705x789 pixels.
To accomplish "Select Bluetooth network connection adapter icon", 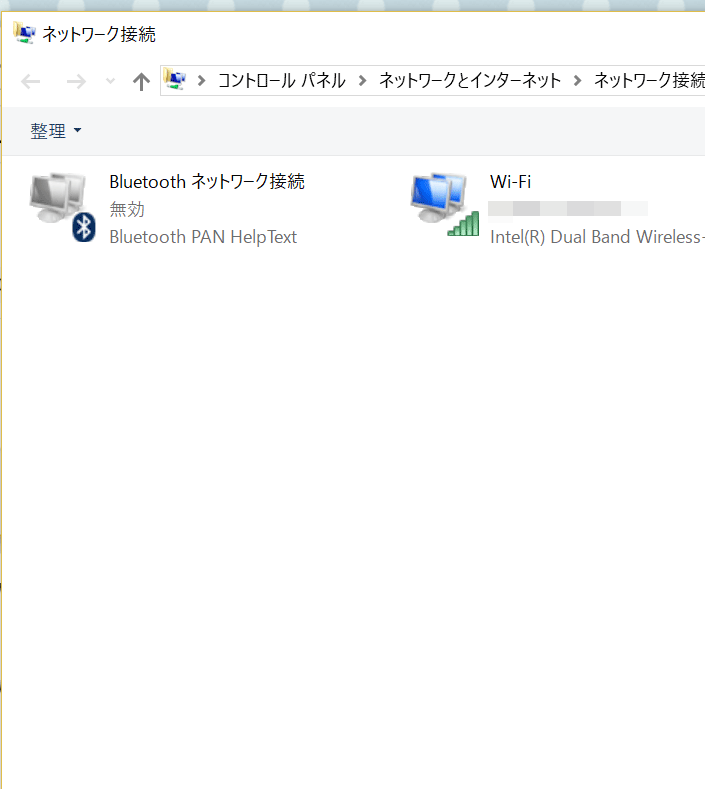I will point(62,207).
